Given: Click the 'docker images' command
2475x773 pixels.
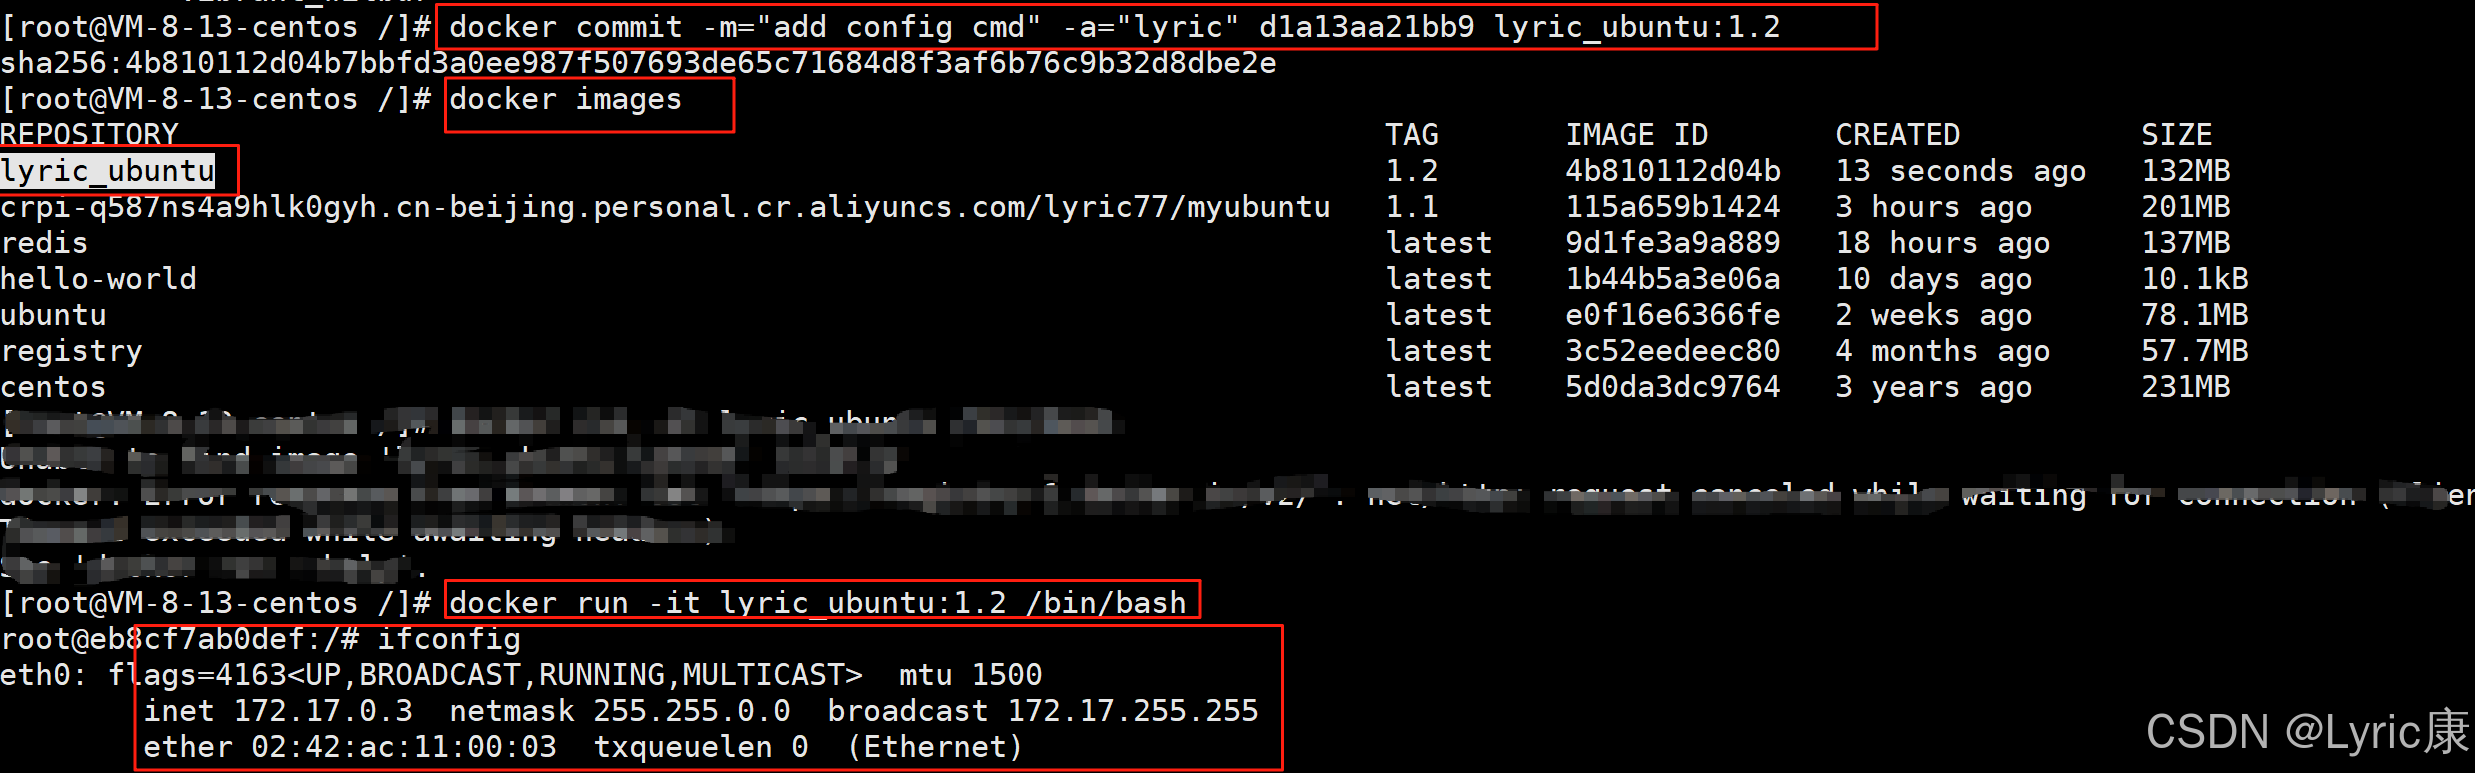Looking at the screenshot, I should [565, 99].
